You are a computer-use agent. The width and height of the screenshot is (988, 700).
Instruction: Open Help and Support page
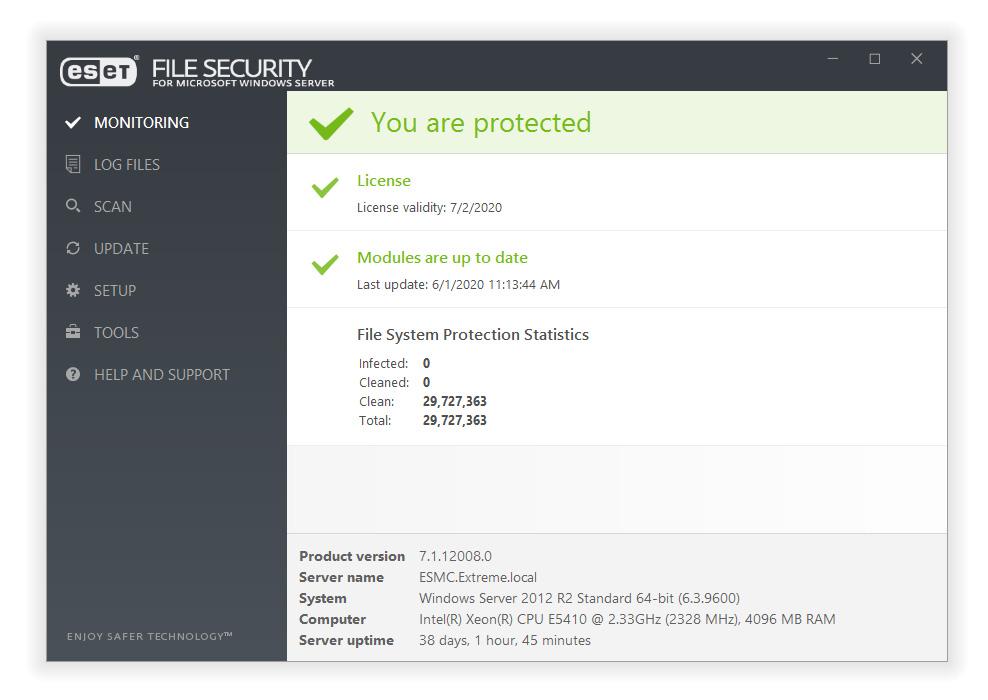tap(162, 375)
